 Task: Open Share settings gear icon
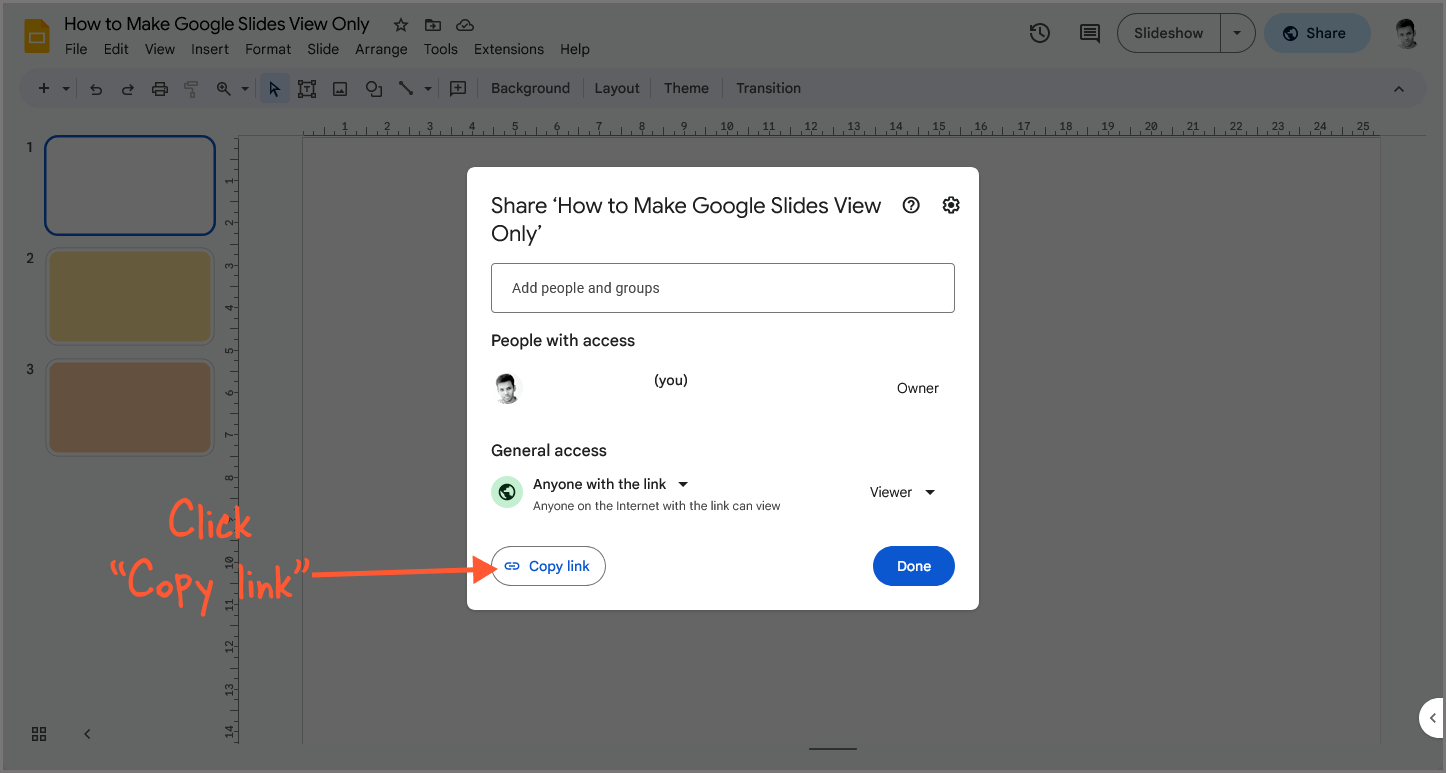pyautogui.click(x=950, y=204)
